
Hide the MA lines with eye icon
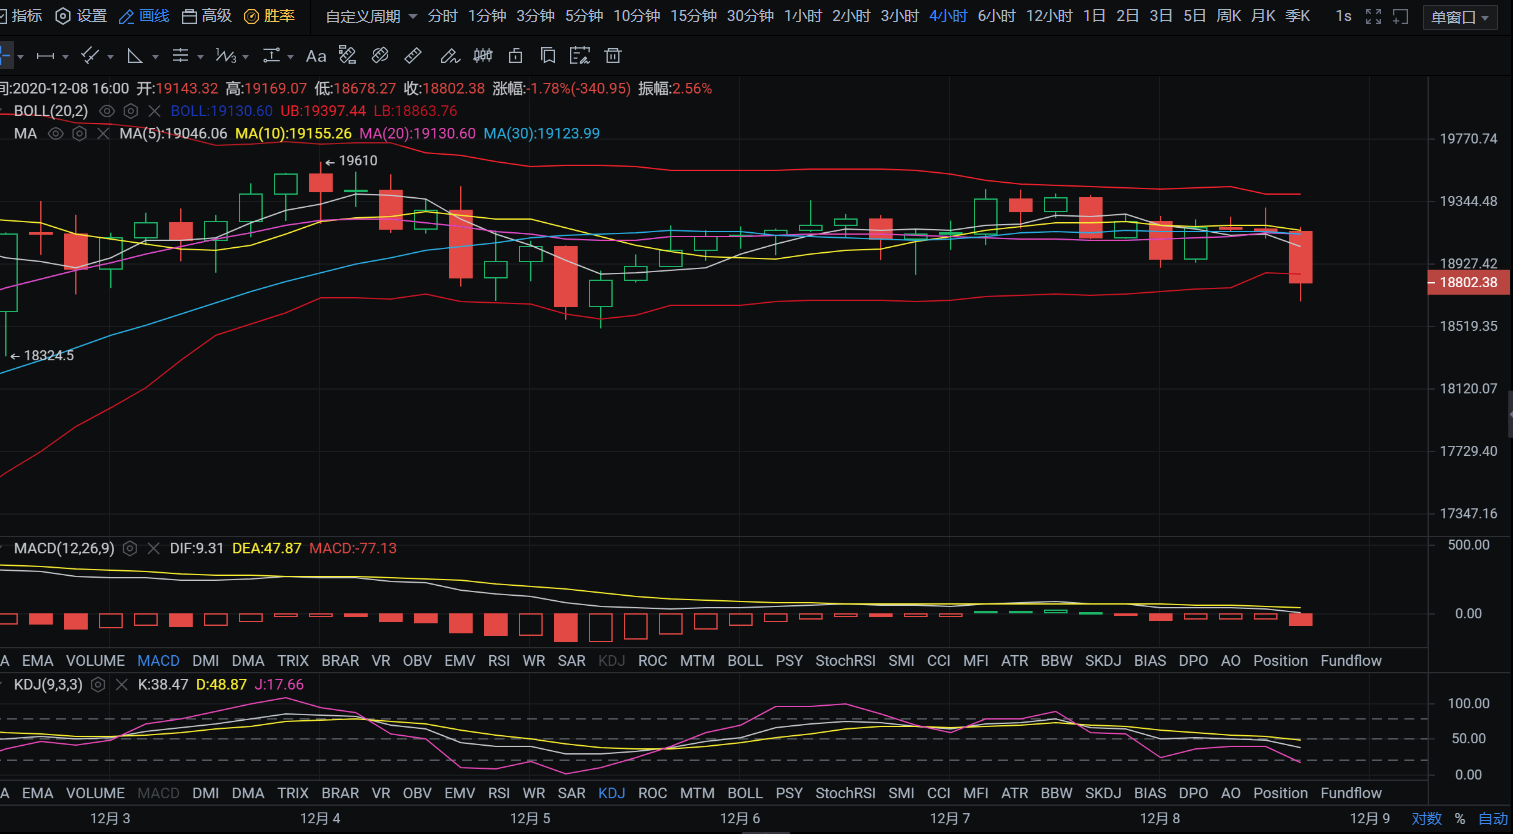pos(56,133)
